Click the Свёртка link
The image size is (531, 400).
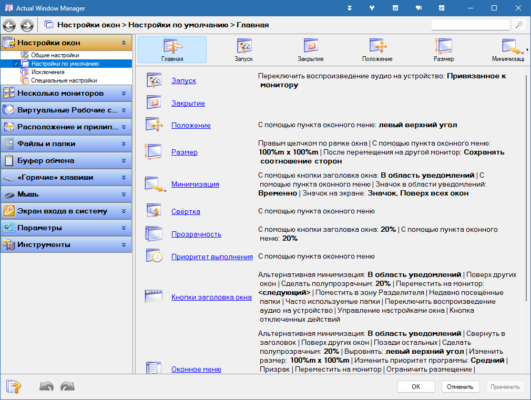[x=186, y=212]
